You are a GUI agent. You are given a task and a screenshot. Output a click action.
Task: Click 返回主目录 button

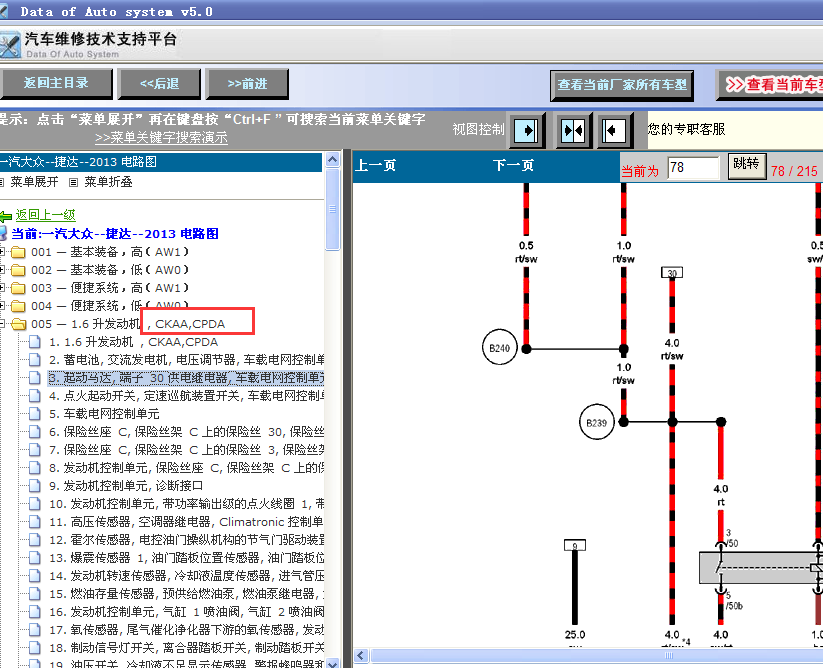click(56, 83)
